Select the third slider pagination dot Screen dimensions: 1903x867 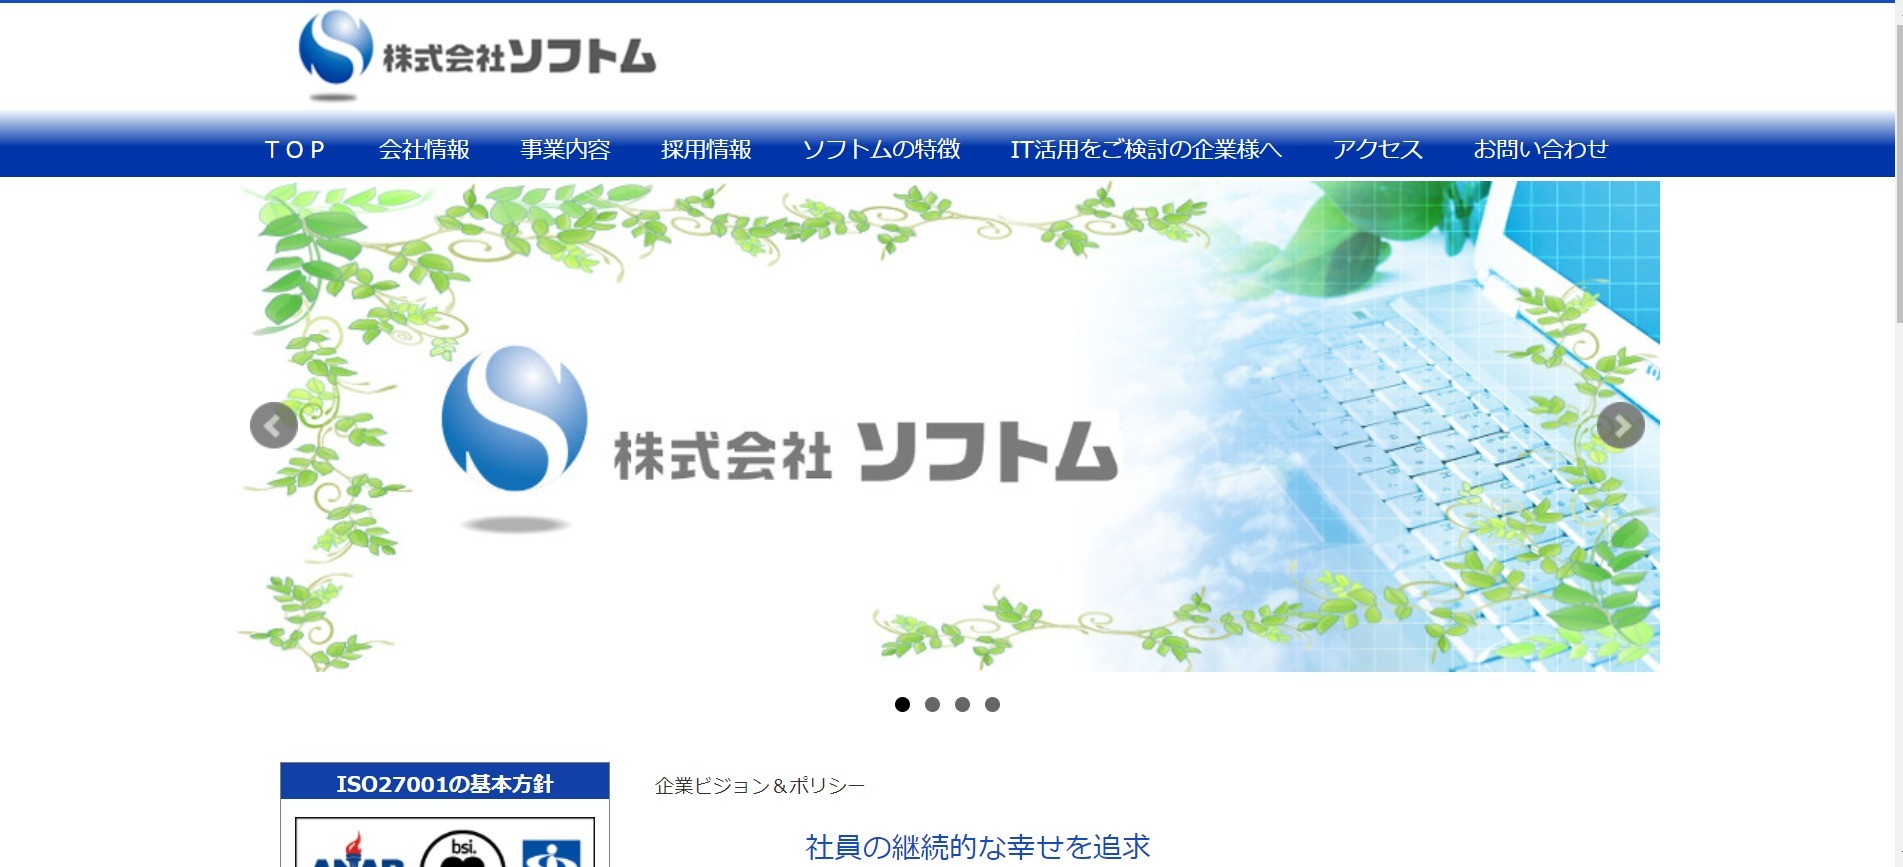coord(962,704)
